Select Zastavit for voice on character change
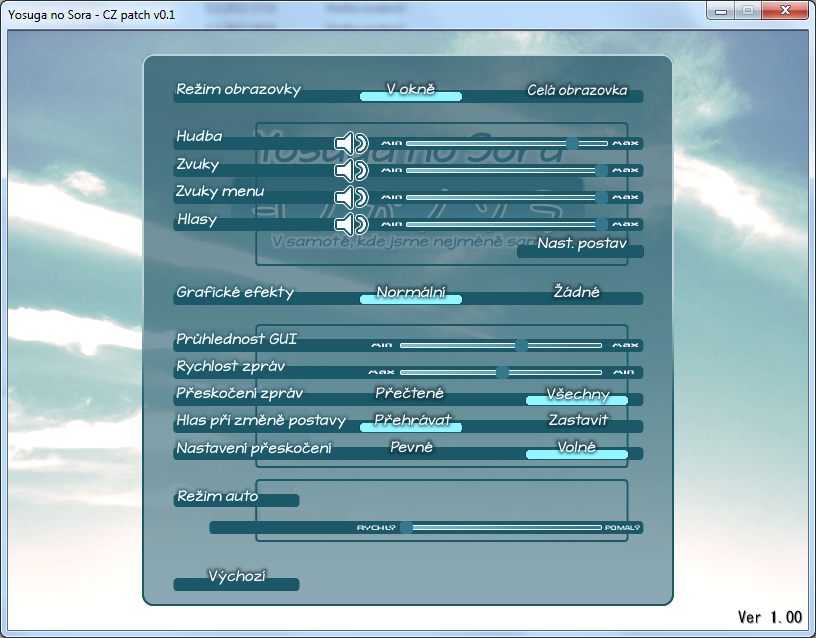Viewport: 816px width, 638px height. pyautogui.click(x=577, y=422)
